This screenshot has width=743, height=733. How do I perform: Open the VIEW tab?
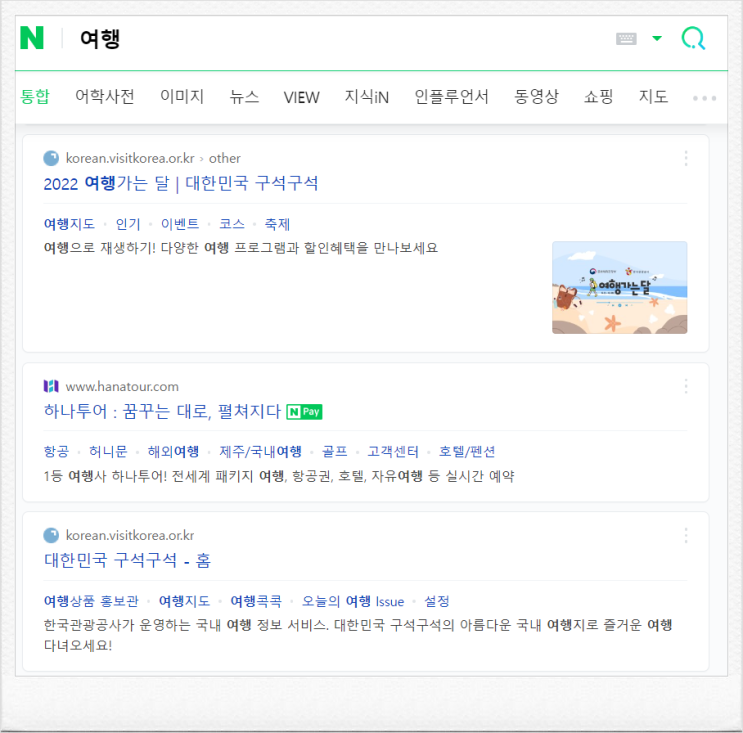tap(301, 97)
